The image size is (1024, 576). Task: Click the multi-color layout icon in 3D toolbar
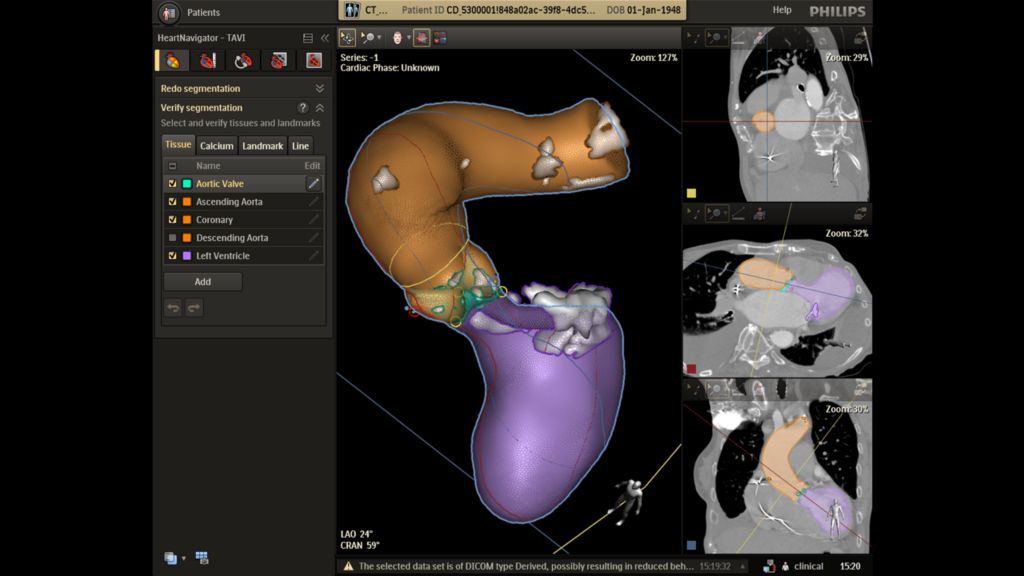[440, 39]
